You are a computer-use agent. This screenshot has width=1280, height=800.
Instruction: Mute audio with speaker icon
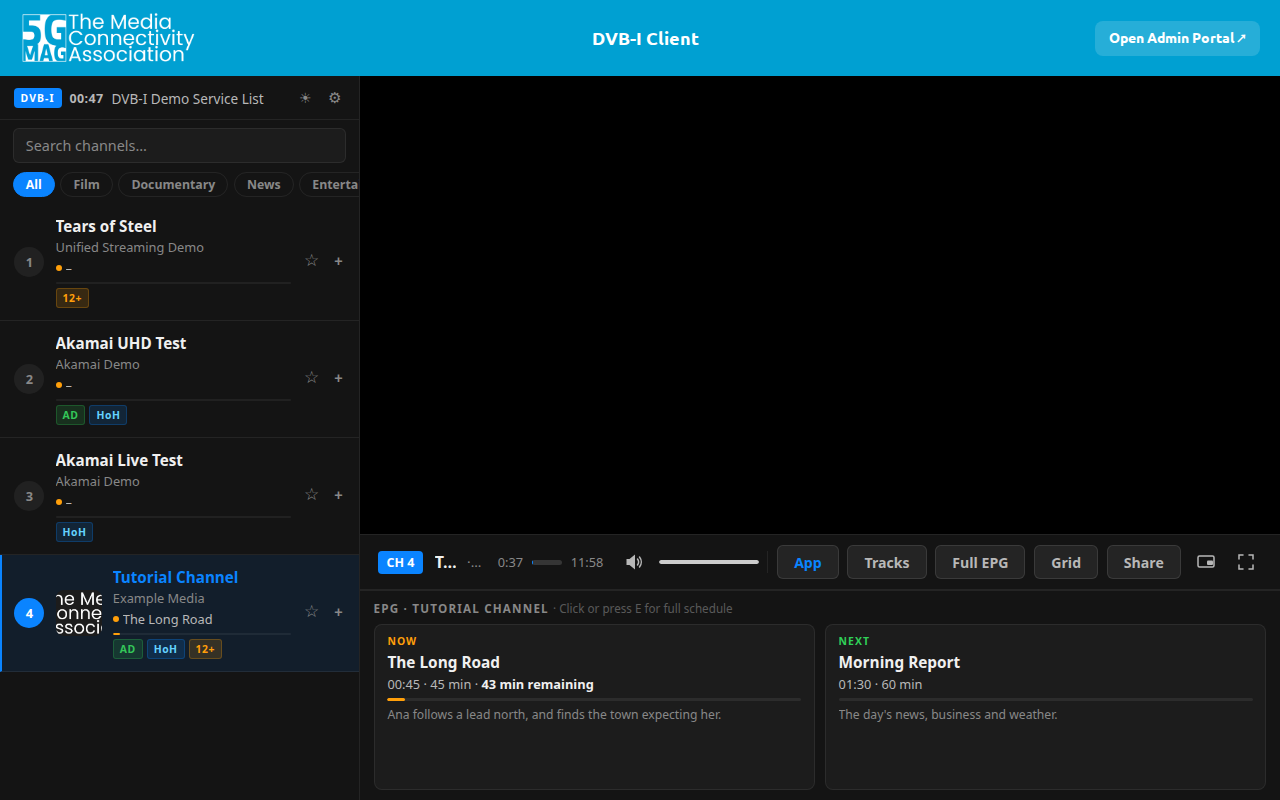634,562
